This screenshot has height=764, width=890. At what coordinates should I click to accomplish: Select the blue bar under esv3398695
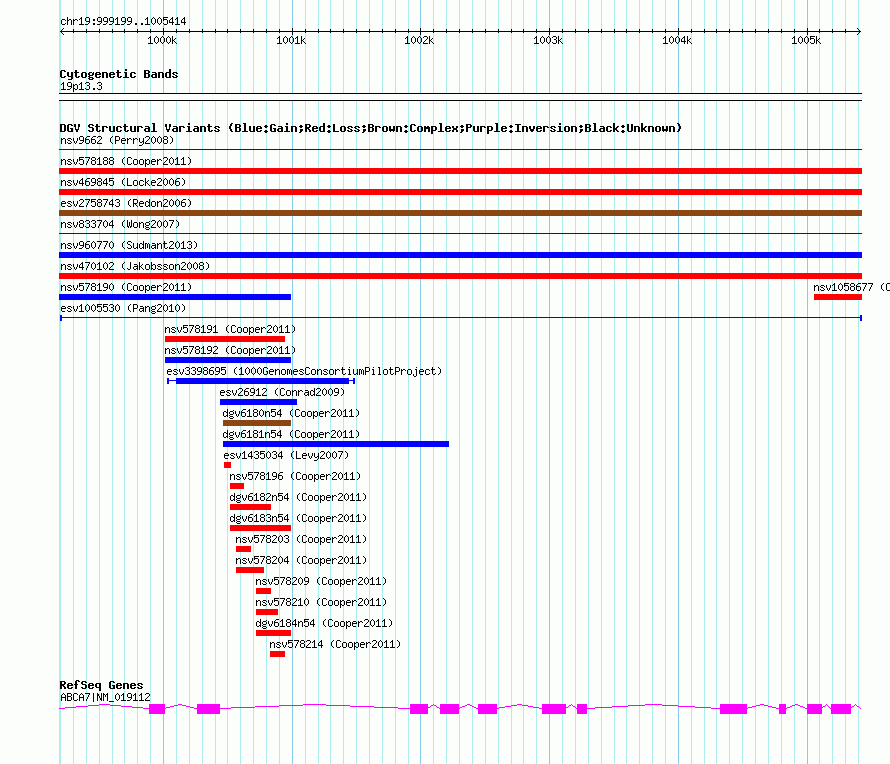coord(262,381)
